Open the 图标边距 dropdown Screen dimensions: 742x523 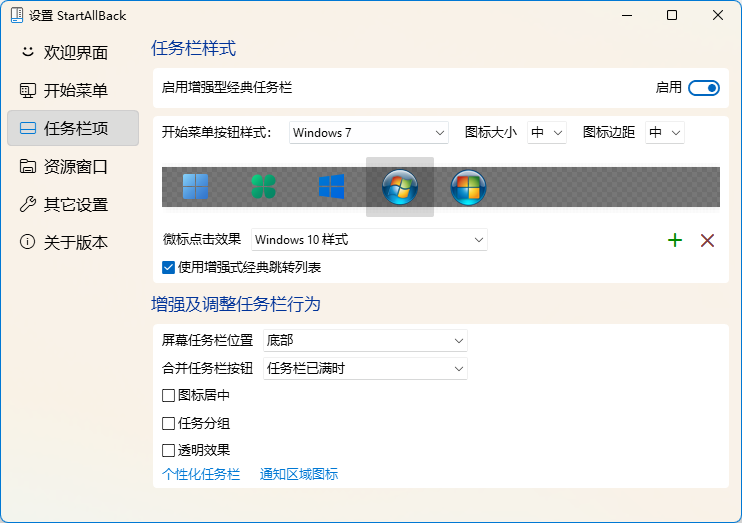tap(664, 133)
